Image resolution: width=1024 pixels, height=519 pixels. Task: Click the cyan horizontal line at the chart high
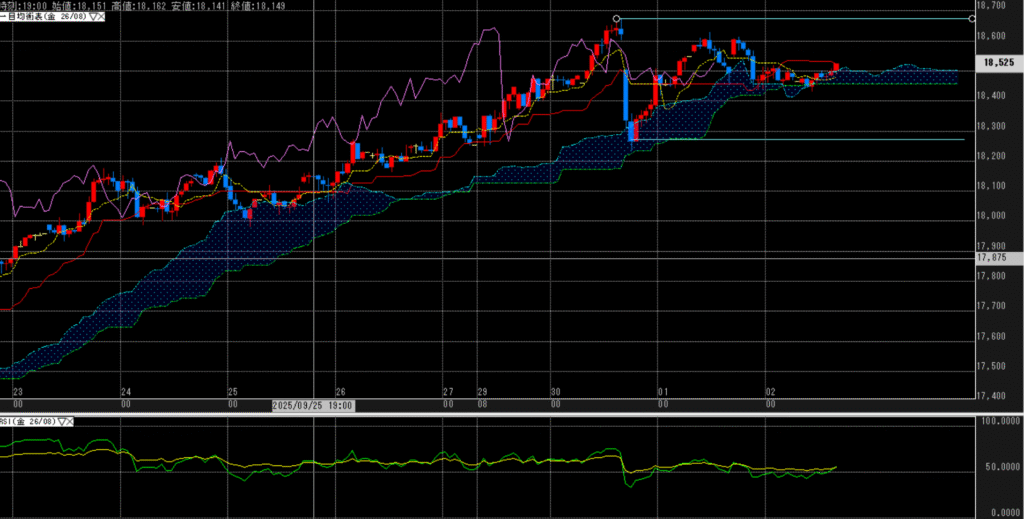(800, 19)
